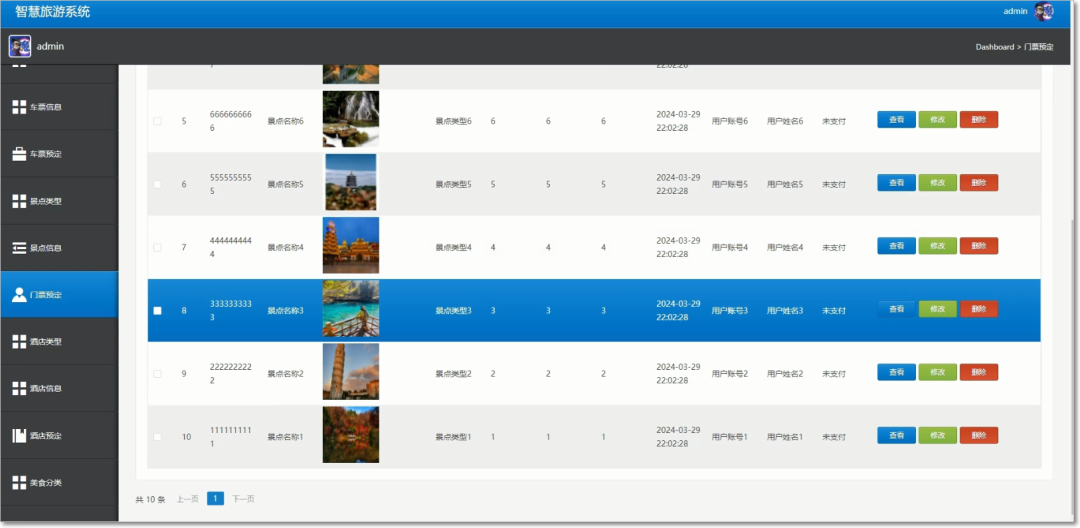Tick the checkbox for row 6

click(157, 184)
